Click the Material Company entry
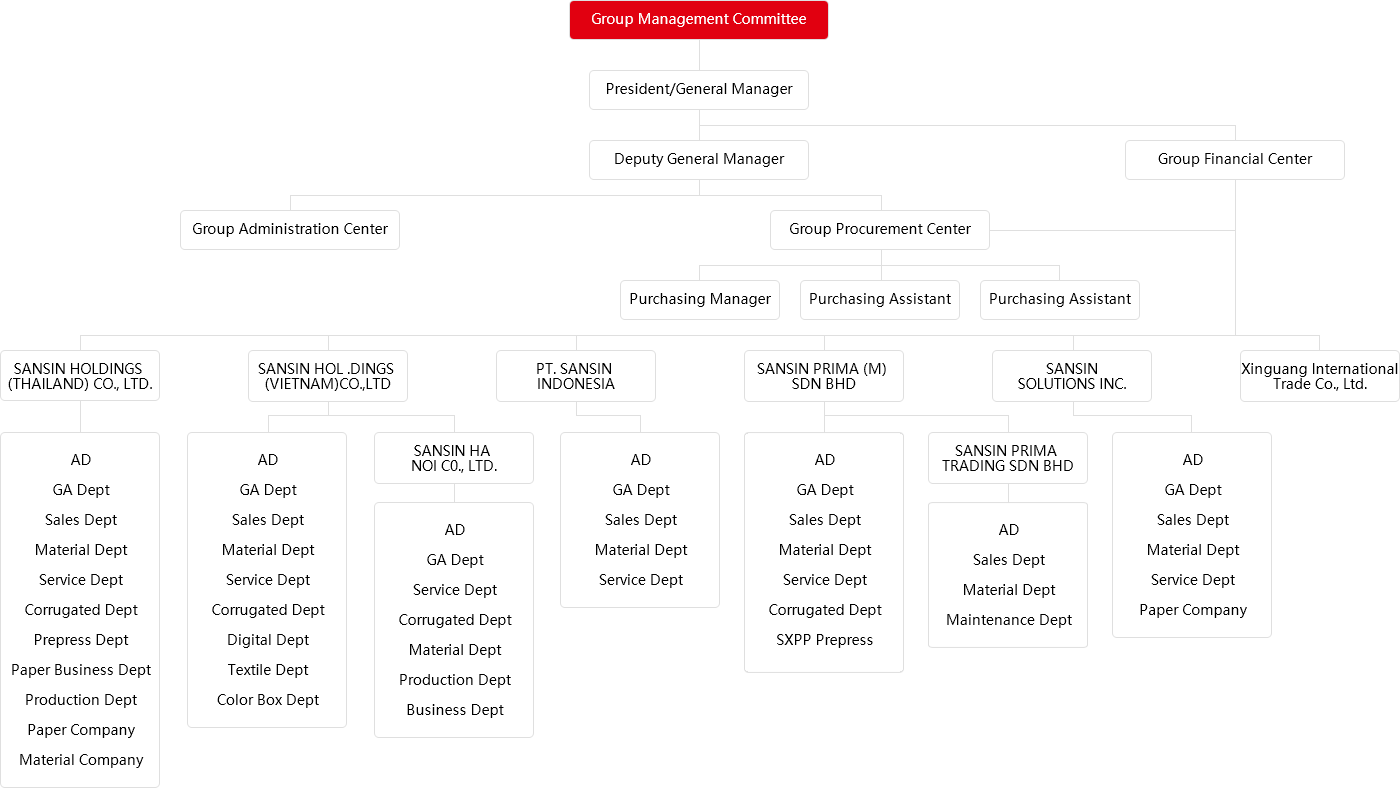This screenshot has height=788, width=1400. [81, 760]
